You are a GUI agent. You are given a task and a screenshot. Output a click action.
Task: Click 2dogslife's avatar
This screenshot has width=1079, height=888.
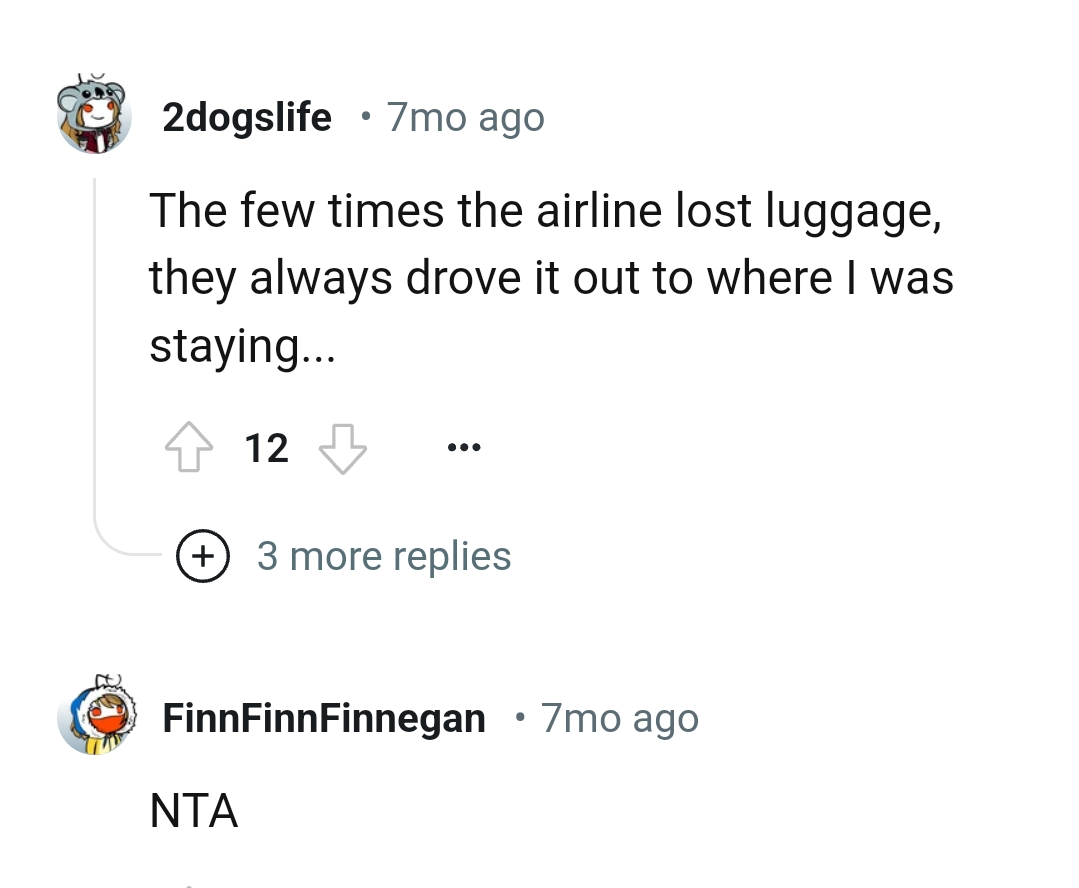(x=95, y=116)
